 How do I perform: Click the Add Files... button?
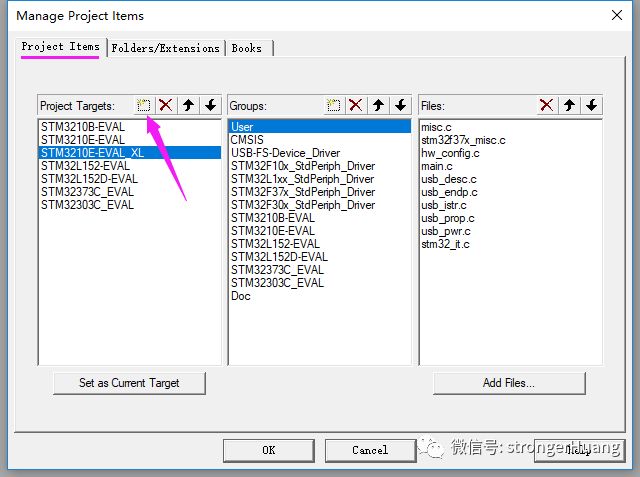coord(509,383)
